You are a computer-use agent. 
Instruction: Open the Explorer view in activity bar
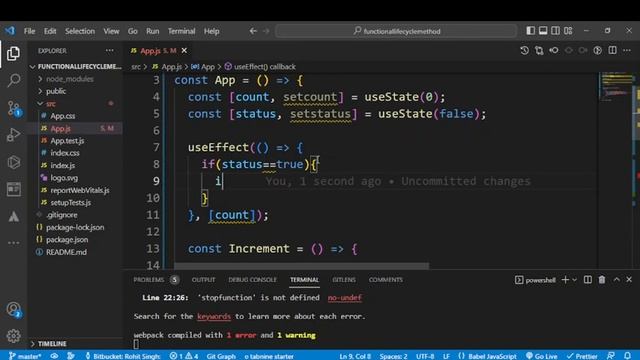[x=13, y=53]
